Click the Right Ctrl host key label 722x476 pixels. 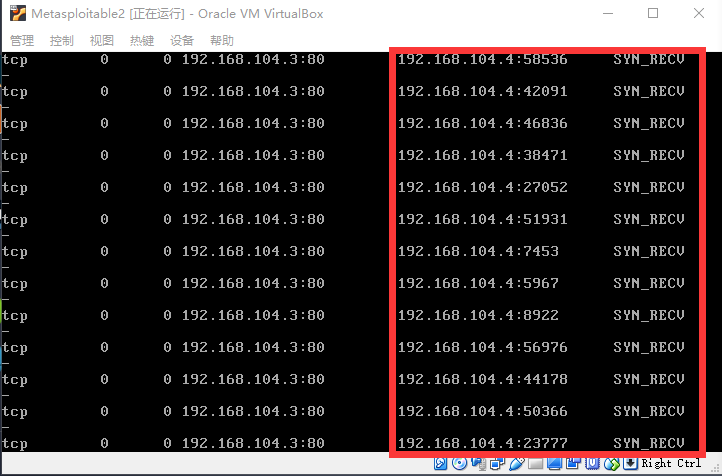(671, 463)
